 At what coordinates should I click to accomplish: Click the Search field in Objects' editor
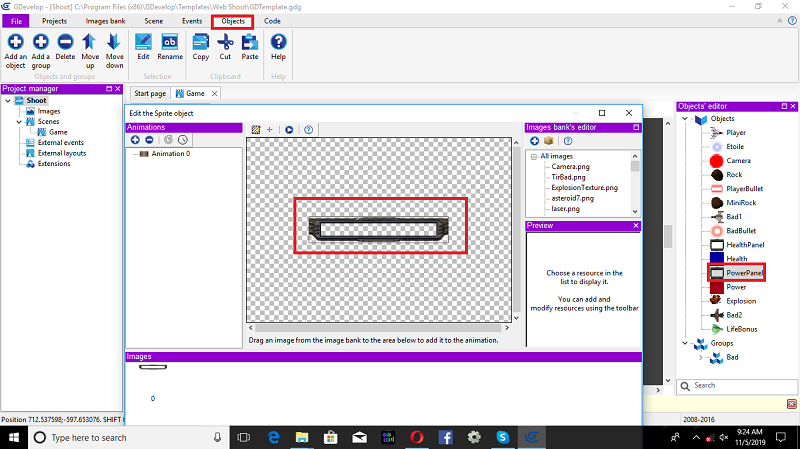coord(737,386)
